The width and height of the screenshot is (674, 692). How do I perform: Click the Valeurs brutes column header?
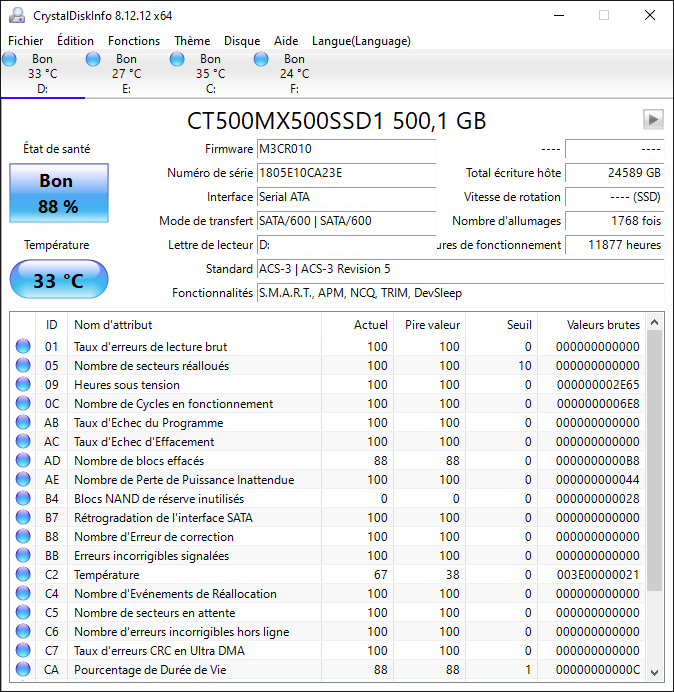[x=603, y=325]
